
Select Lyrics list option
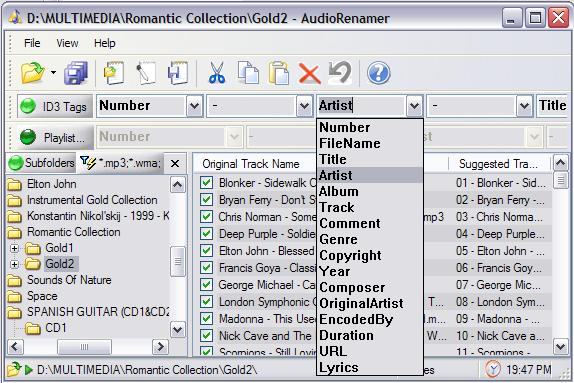click(370, 367)
